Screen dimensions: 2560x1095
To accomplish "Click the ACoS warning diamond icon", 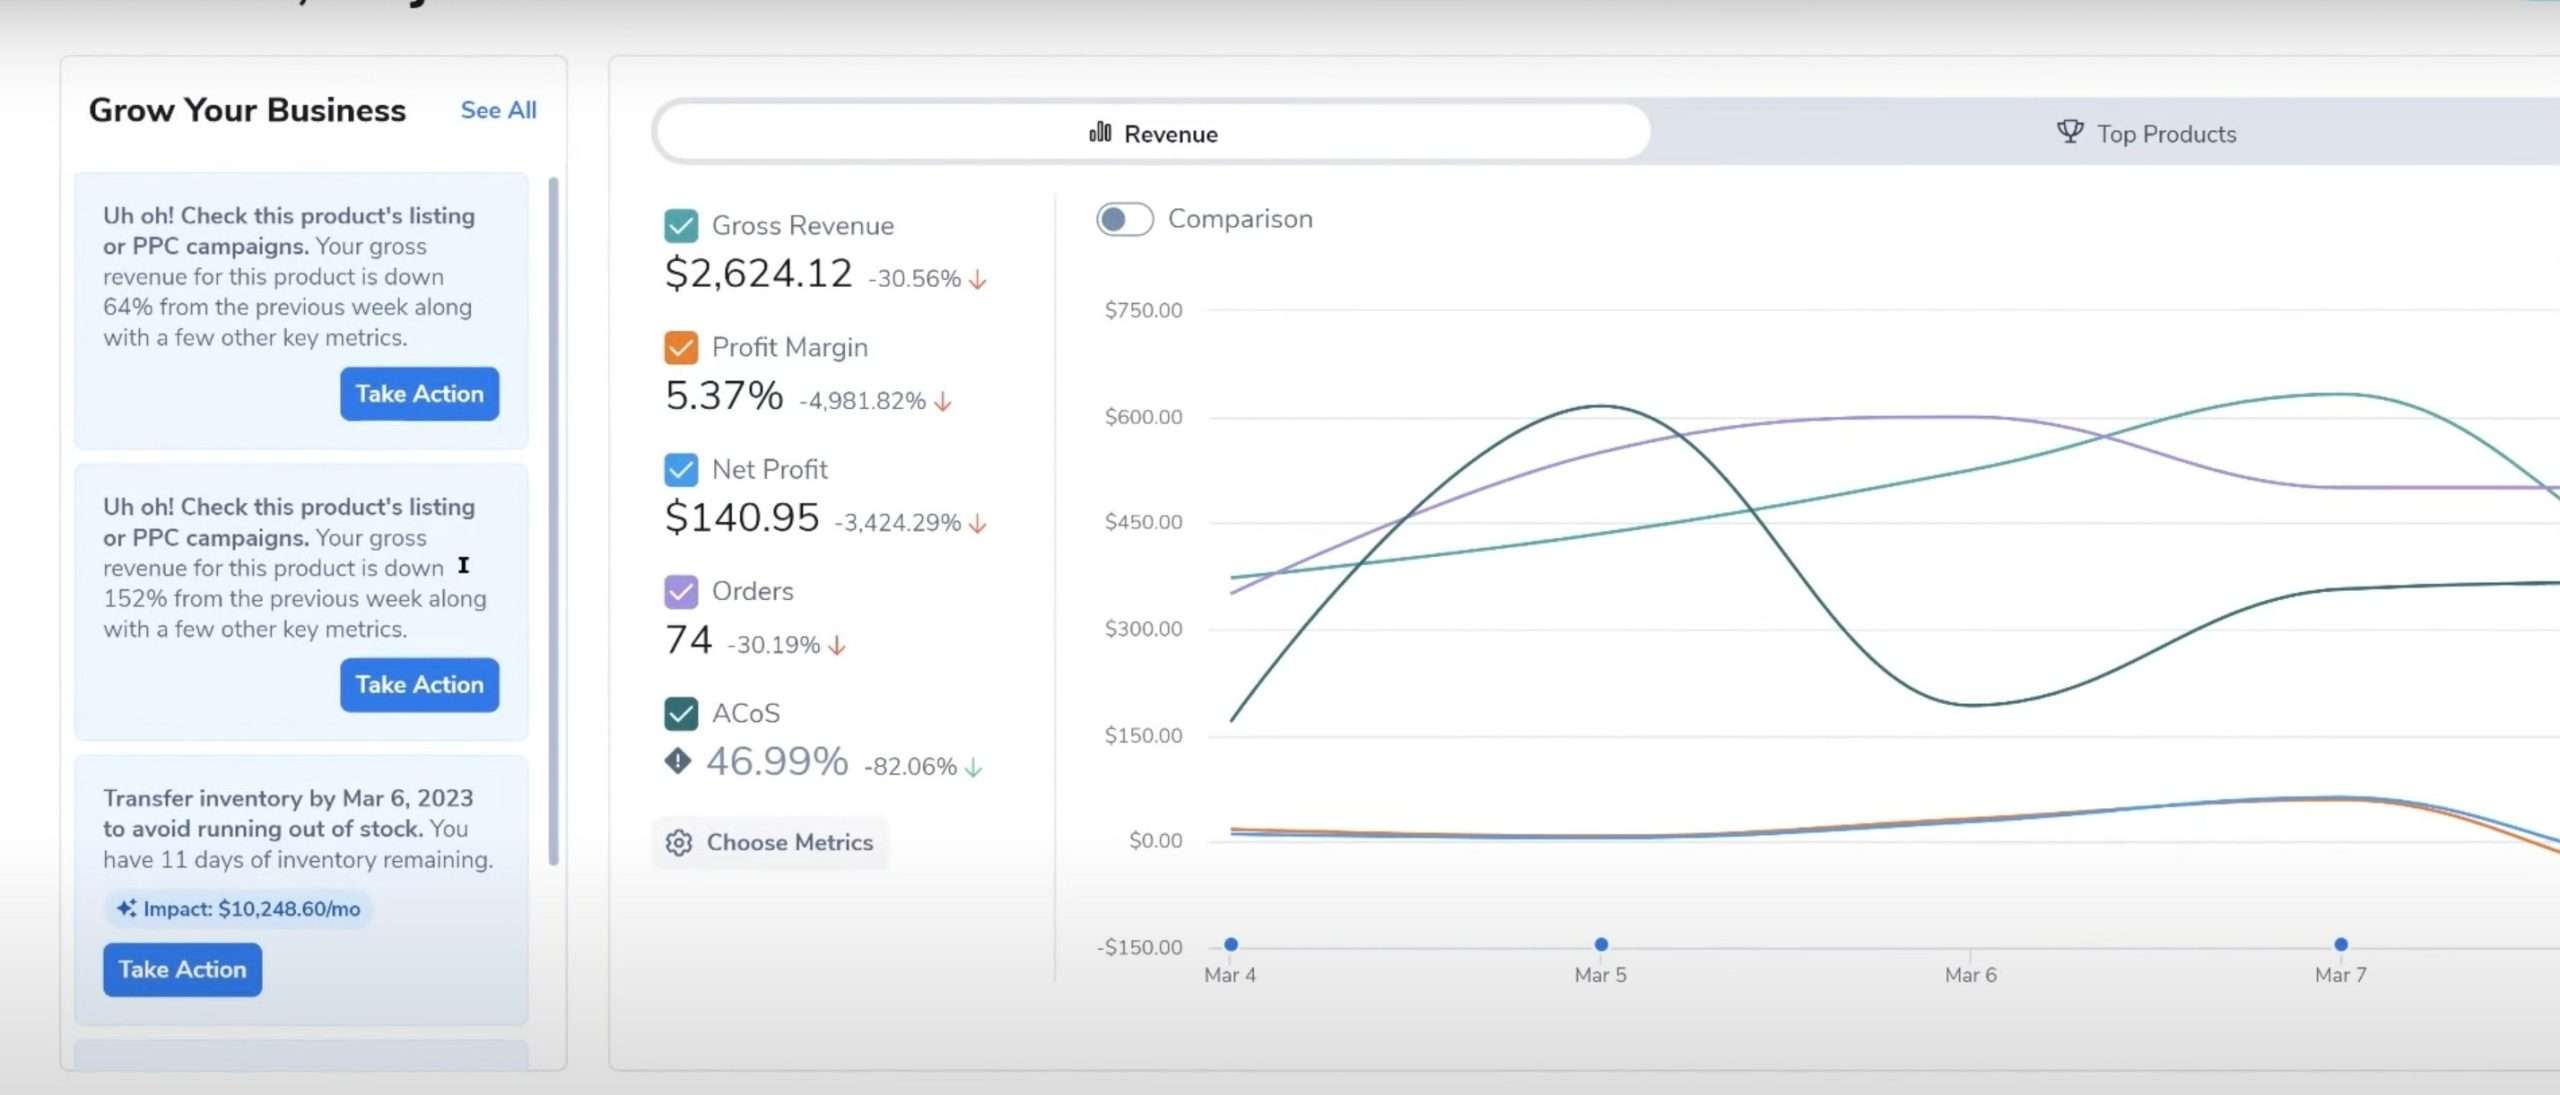I will (678, 762).
